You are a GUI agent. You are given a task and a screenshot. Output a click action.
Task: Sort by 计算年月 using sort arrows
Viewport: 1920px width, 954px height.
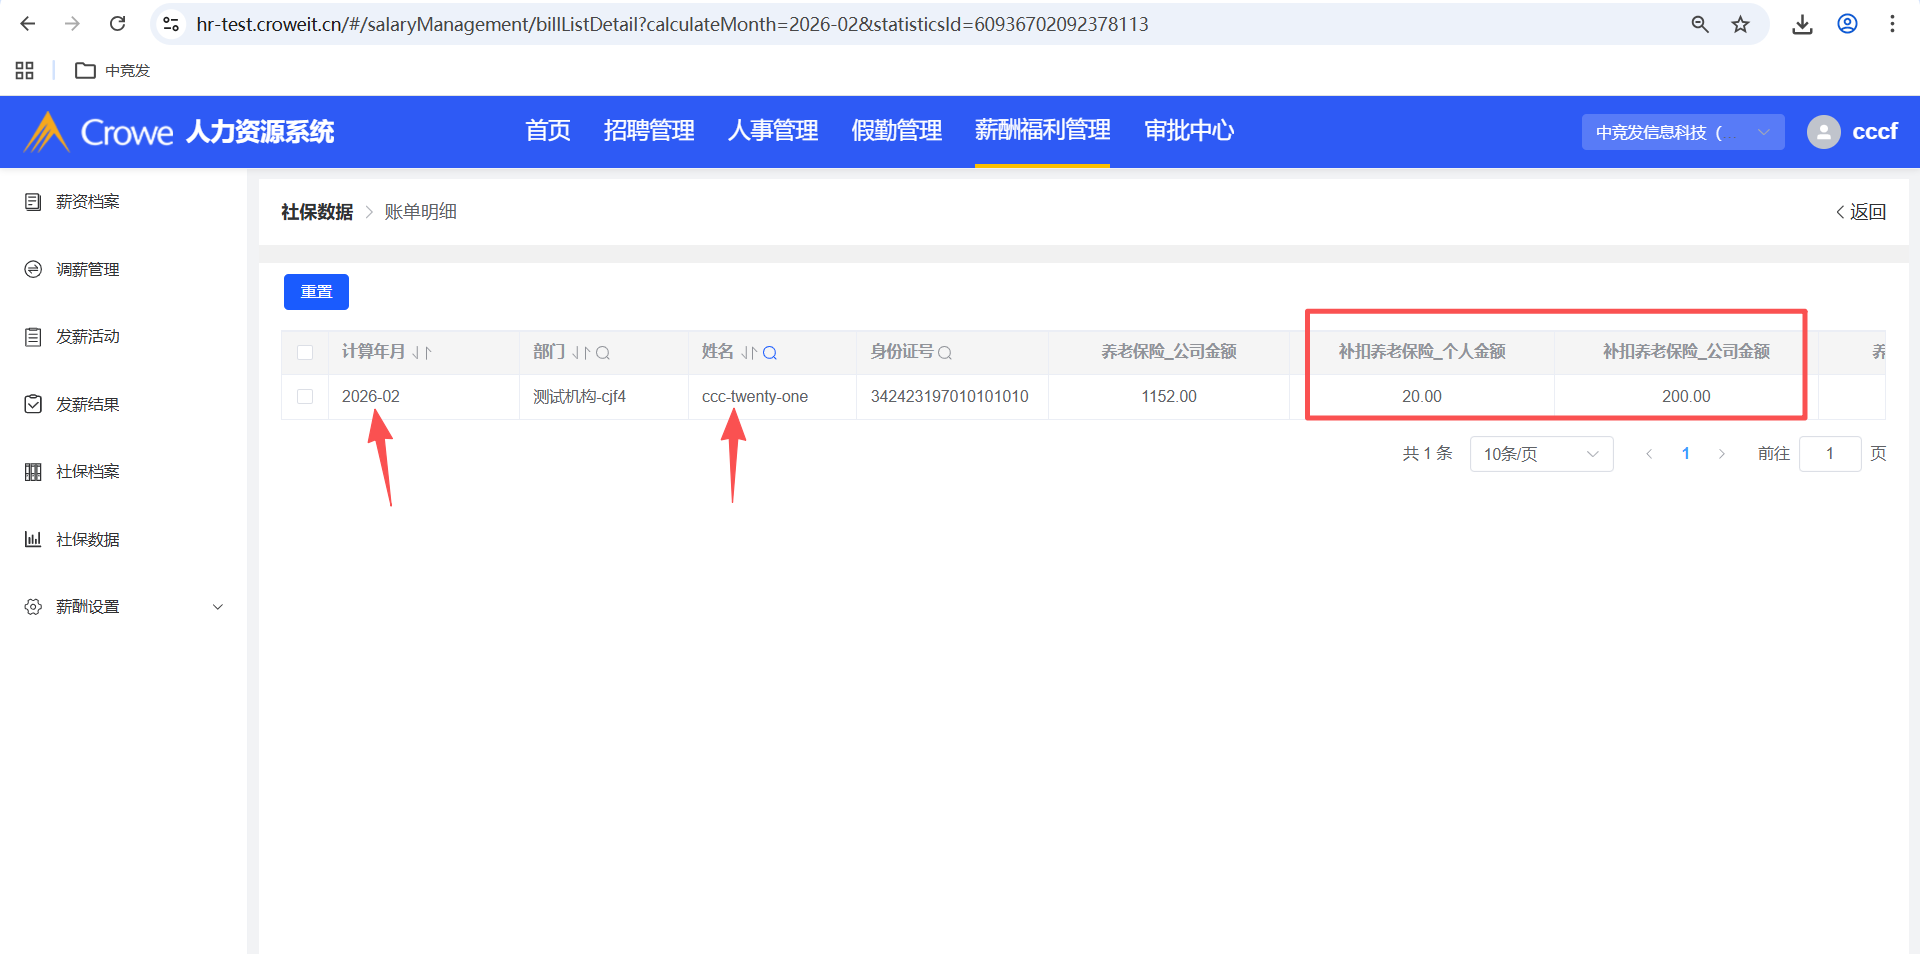[x=422, y=353]
